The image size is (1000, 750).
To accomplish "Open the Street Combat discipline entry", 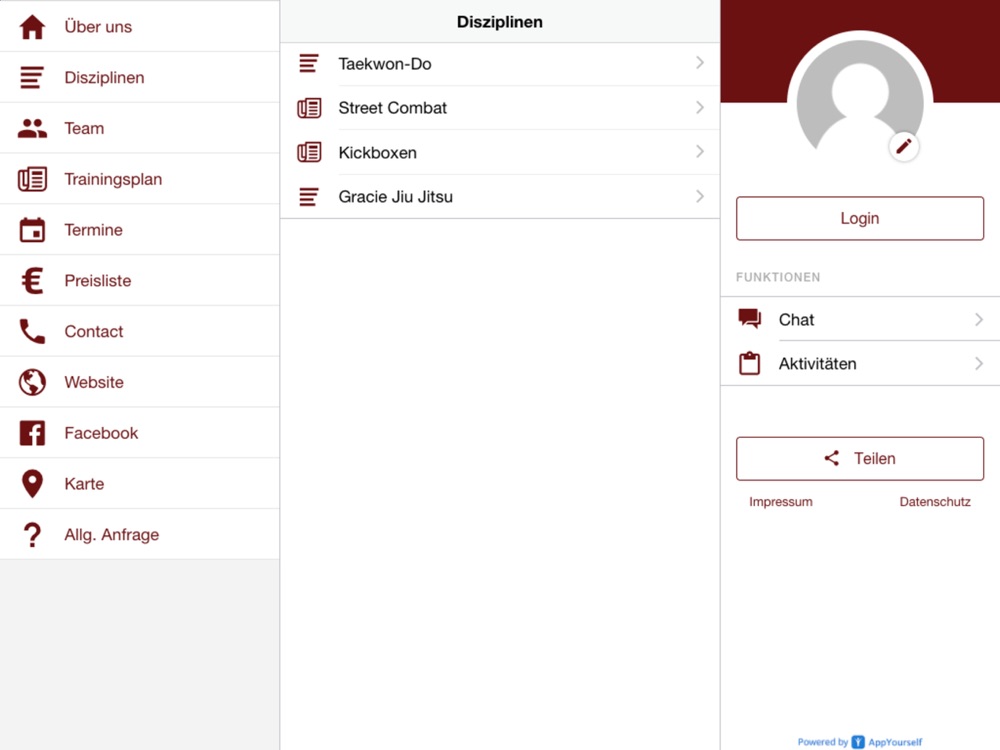I will [x=500, y=108].
